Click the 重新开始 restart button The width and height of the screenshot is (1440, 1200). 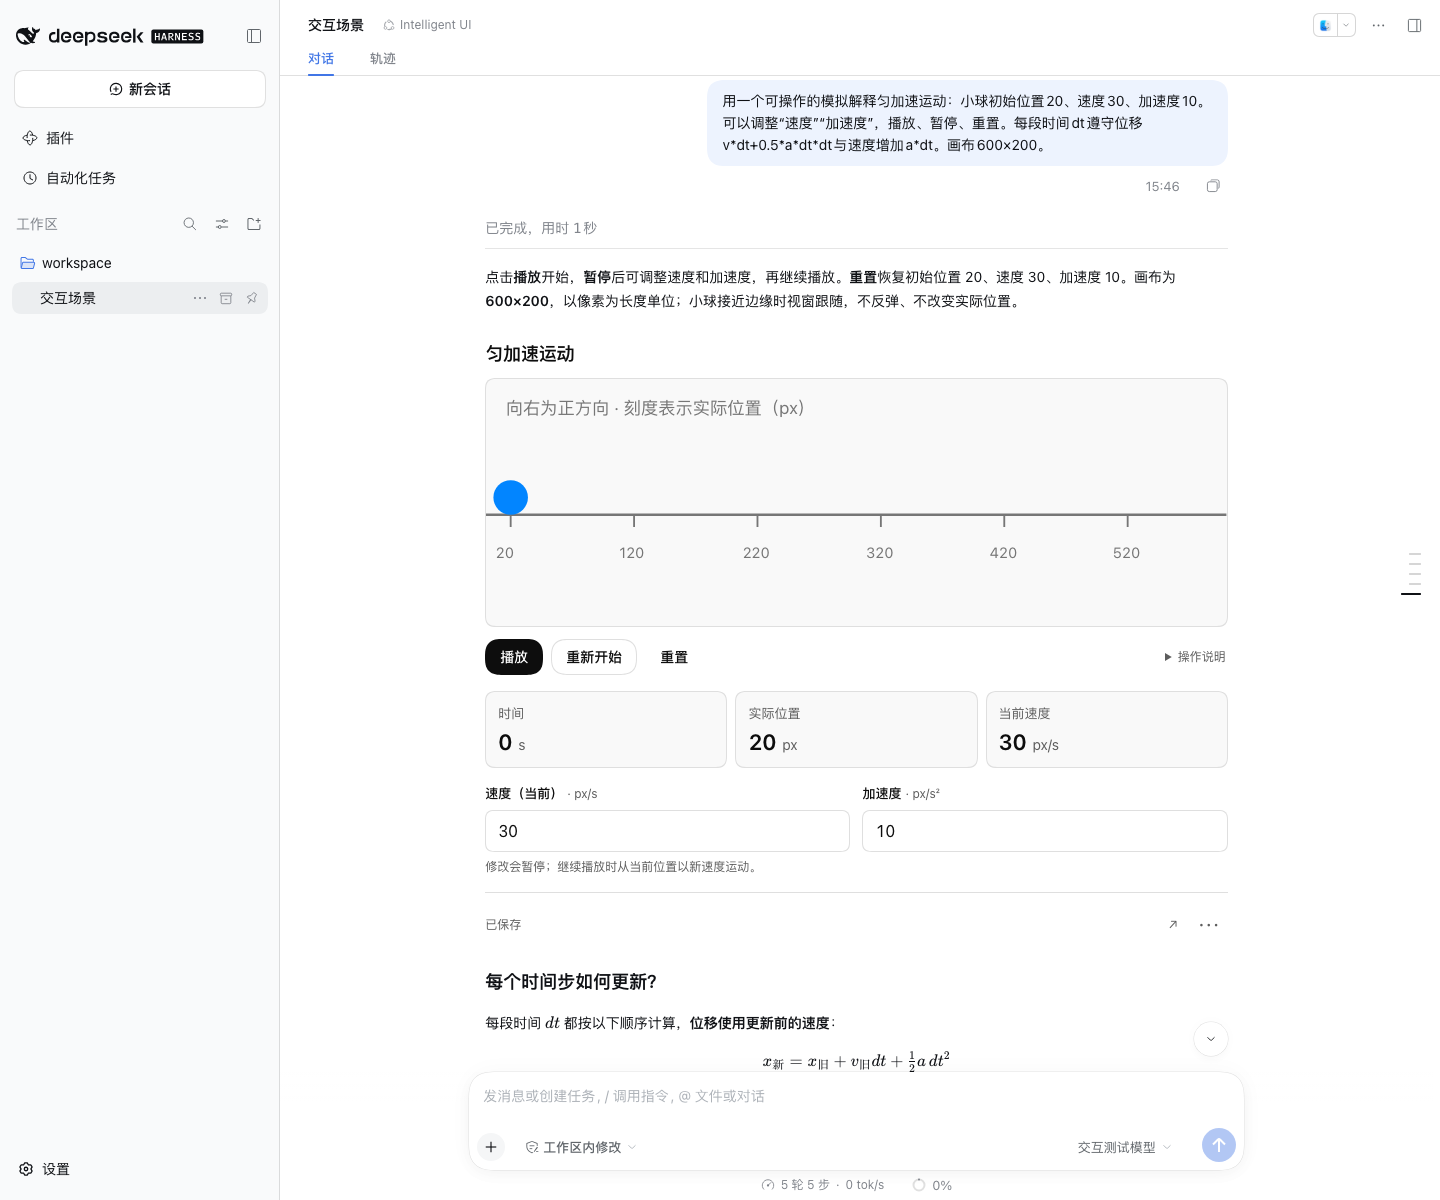[594, 657]
